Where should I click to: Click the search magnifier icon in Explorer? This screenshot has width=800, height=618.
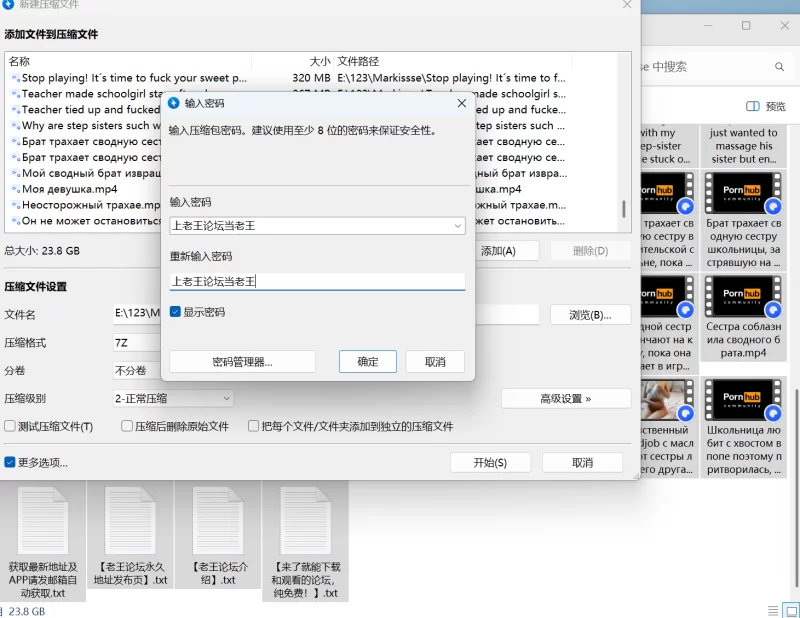[x=779, y=67]
